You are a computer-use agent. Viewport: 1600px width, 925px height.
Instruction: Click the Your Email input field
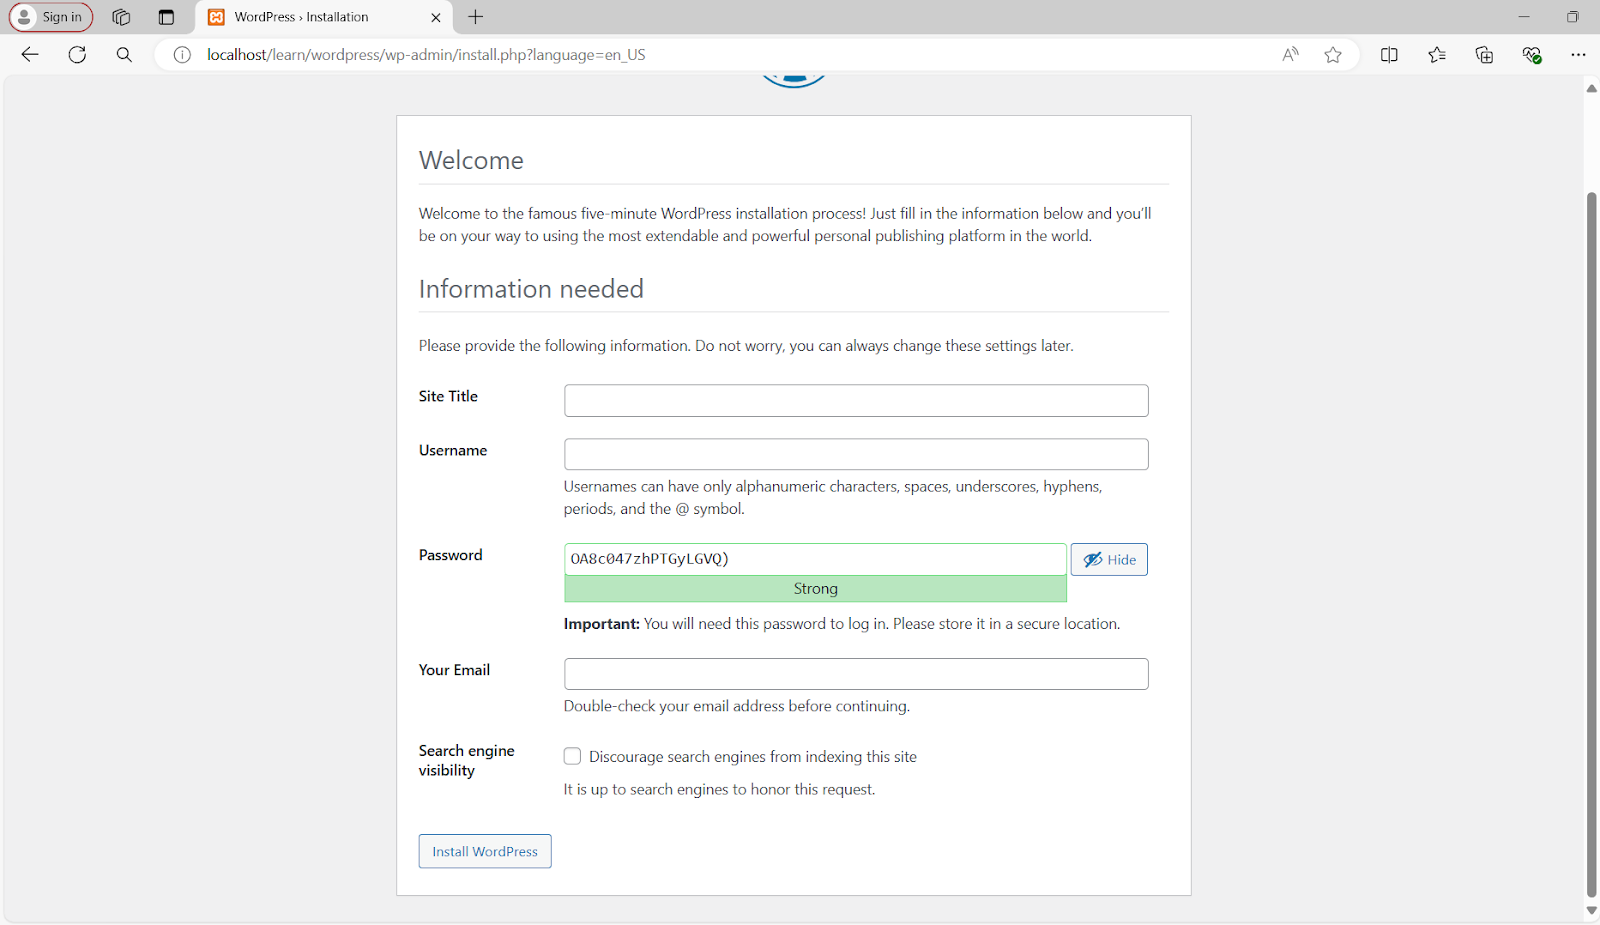(856, 674)
